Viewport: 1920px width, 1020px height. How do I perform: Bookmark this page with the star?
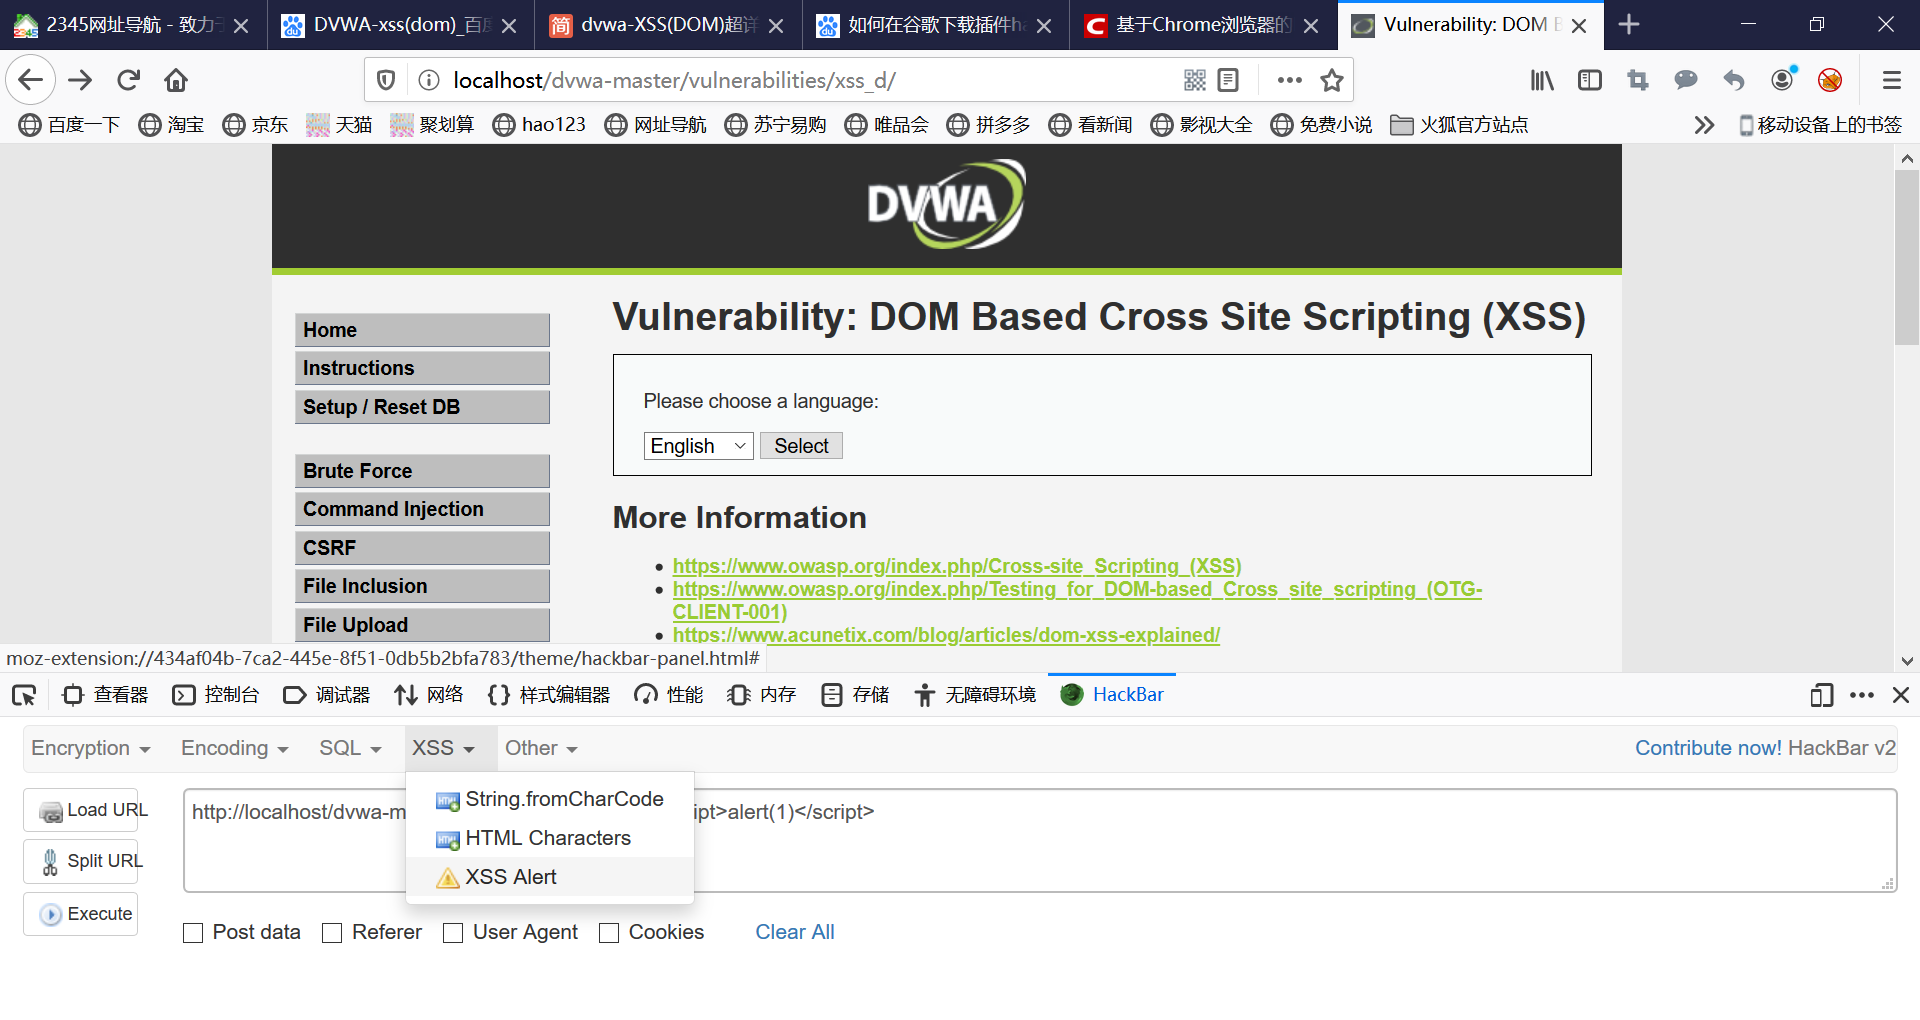click(1332, 80)
